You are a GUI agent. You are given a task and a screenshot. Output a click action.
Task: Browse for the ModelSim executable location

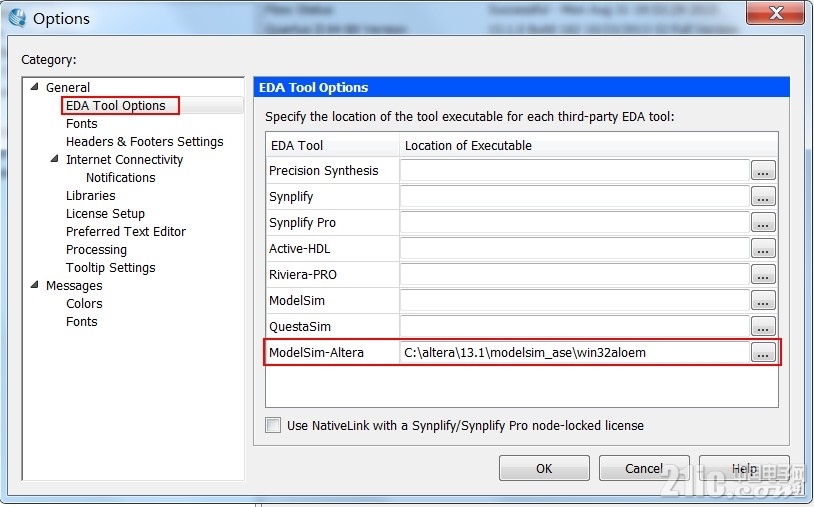pyautogui.click(x=763, y=300)
